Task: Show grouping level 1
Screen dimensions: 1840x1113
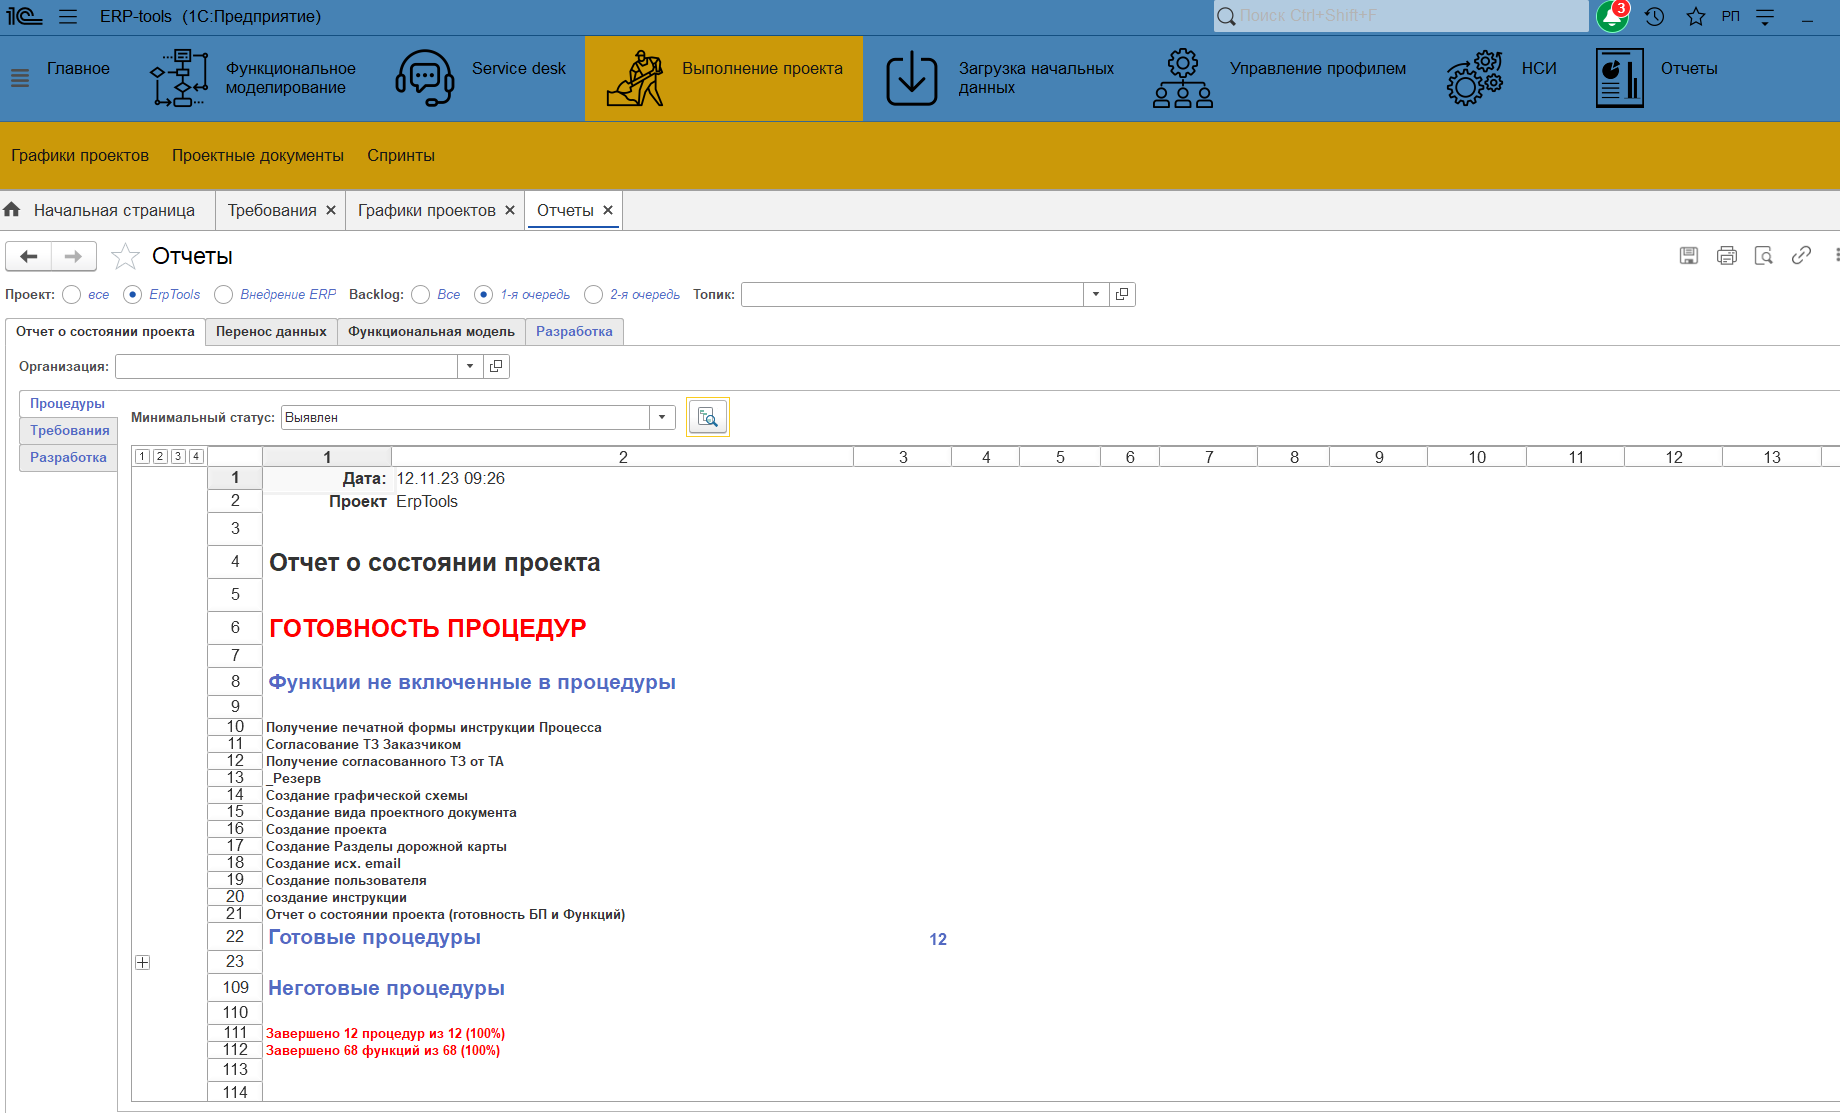Action: [142, 456]
